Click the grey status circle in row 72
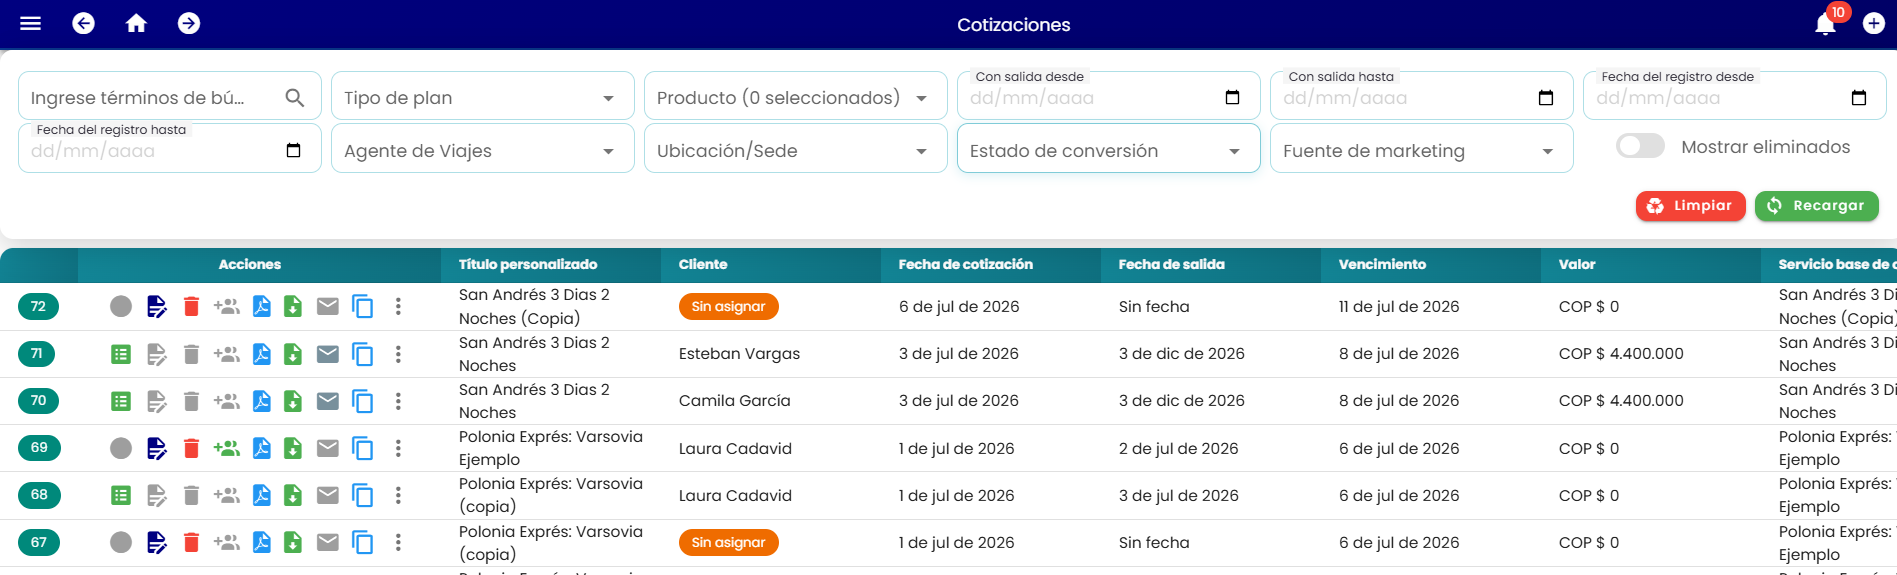1897x575 pixels. (x=121, y=306)
